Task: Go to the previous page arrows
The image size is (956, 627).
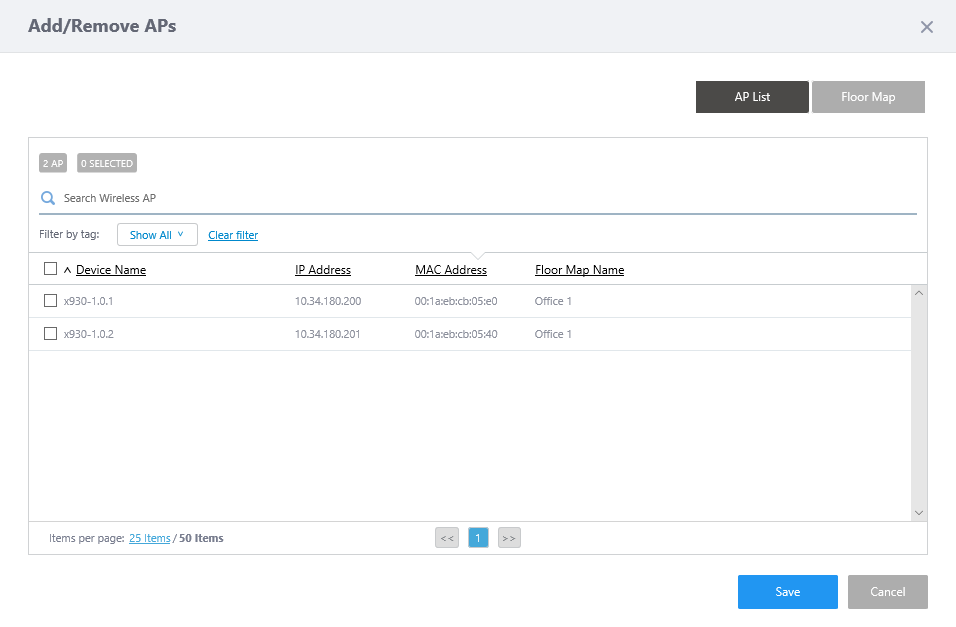Action: click(x=447, y=538)
